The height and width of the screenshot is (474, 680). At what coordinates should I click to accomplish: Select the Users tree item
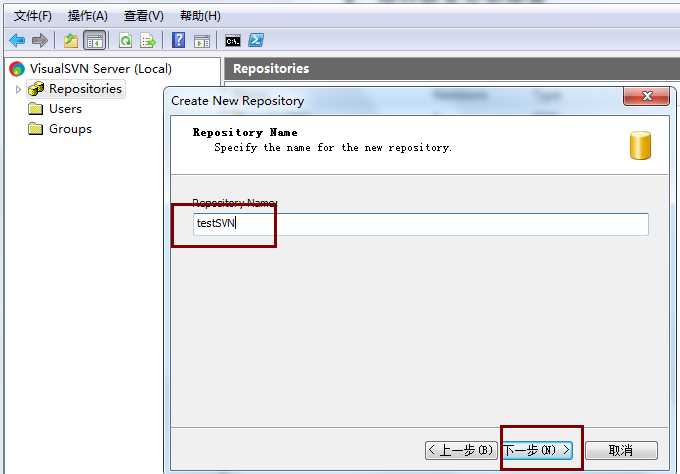tap(65, 109)
